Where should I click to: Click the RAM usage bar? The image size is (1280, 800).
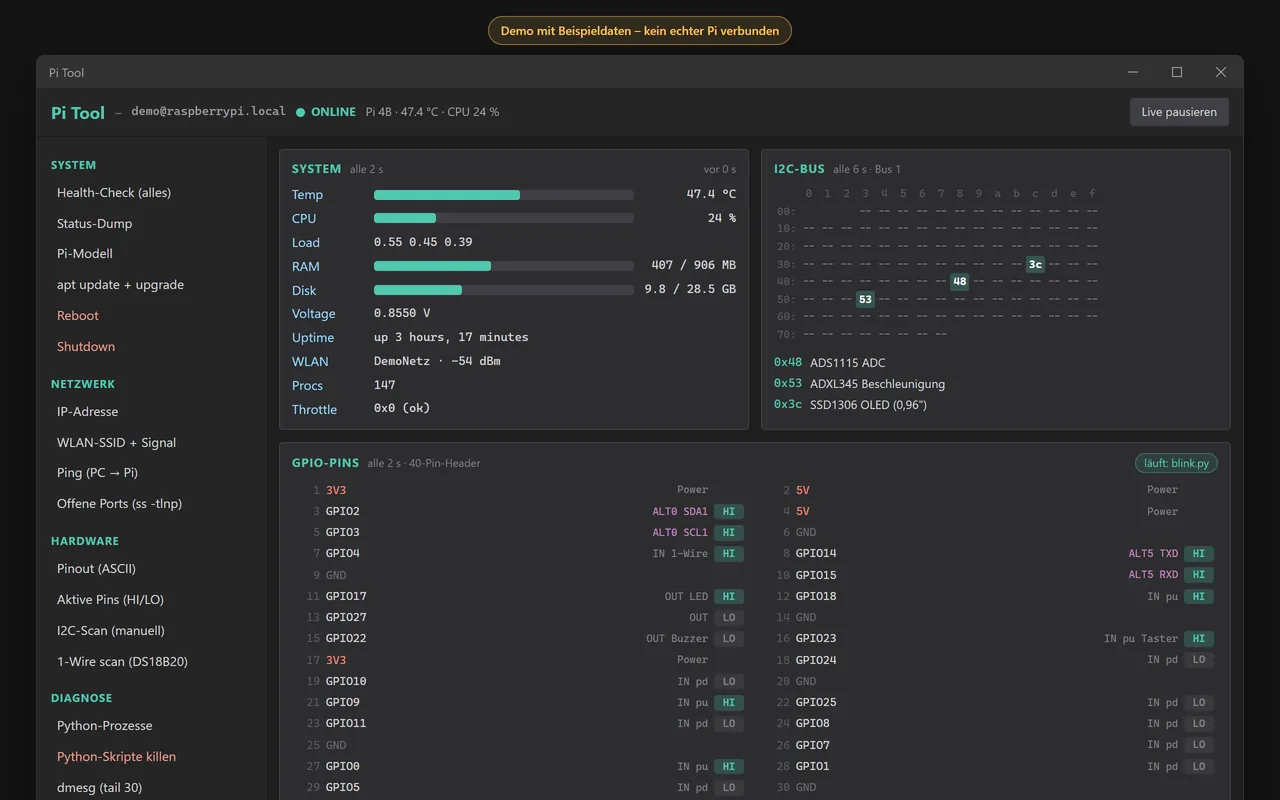pyautogui.click(x=504, y=266)
